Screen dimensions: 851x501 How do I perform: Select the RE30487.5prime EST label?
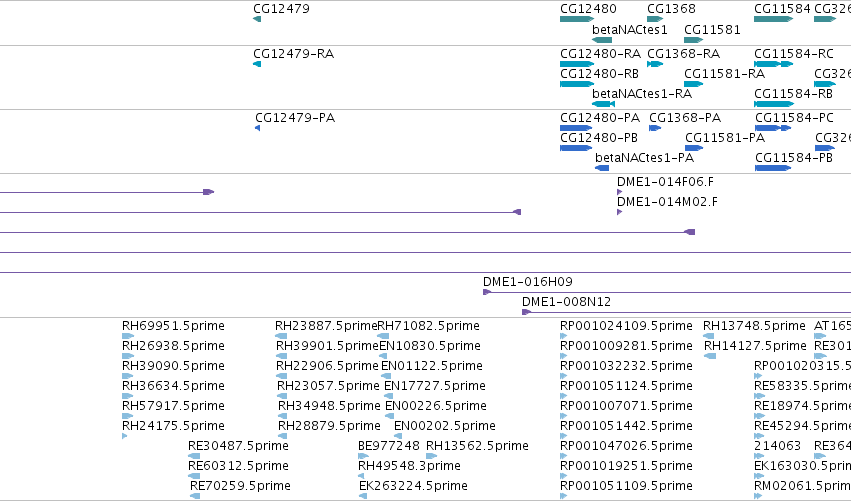[x=238, y=446]
